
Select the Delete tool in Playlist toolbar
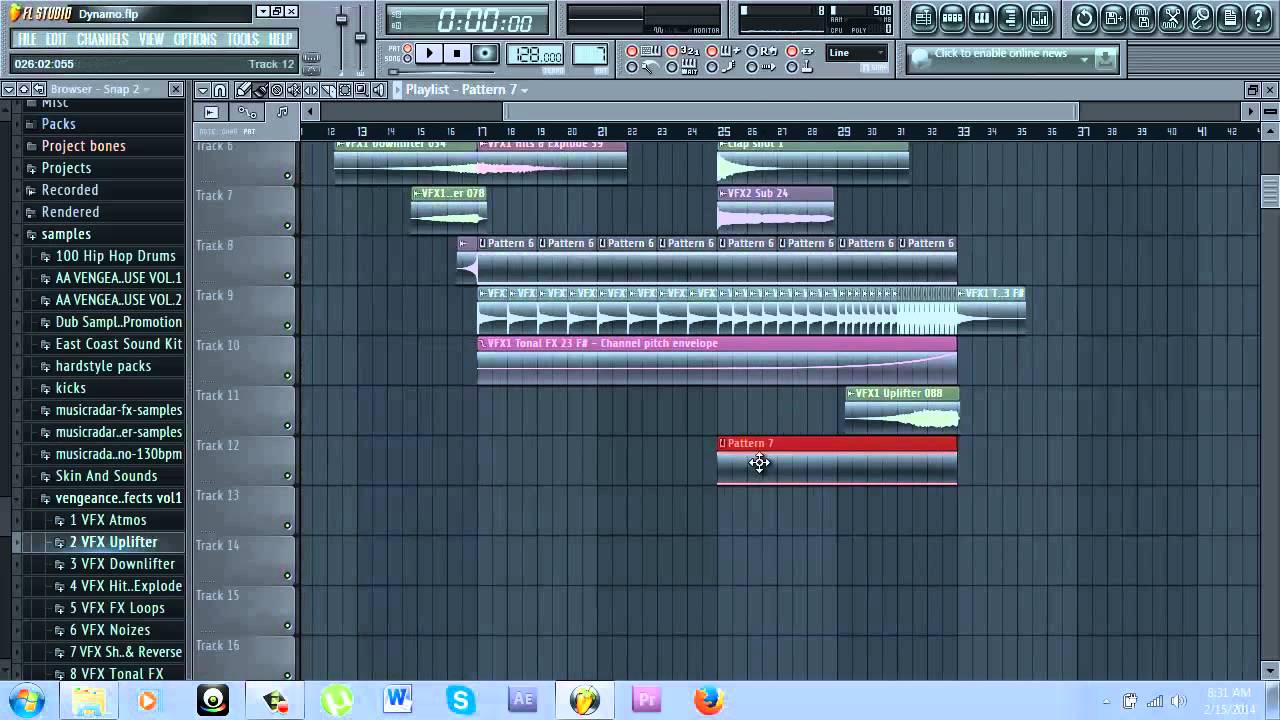click(x=277, y=91)
